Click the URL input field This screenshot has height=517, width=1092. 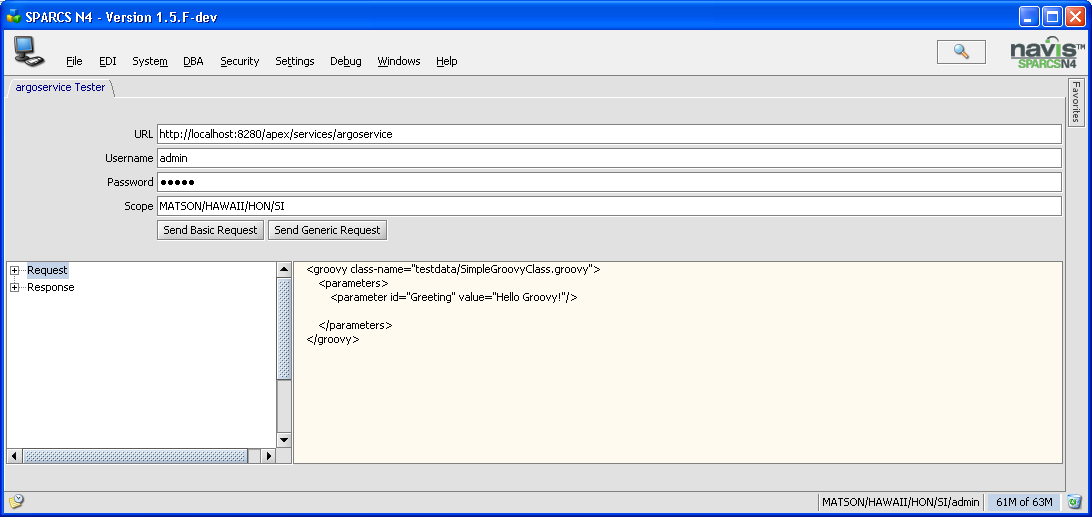pos(609,134)
